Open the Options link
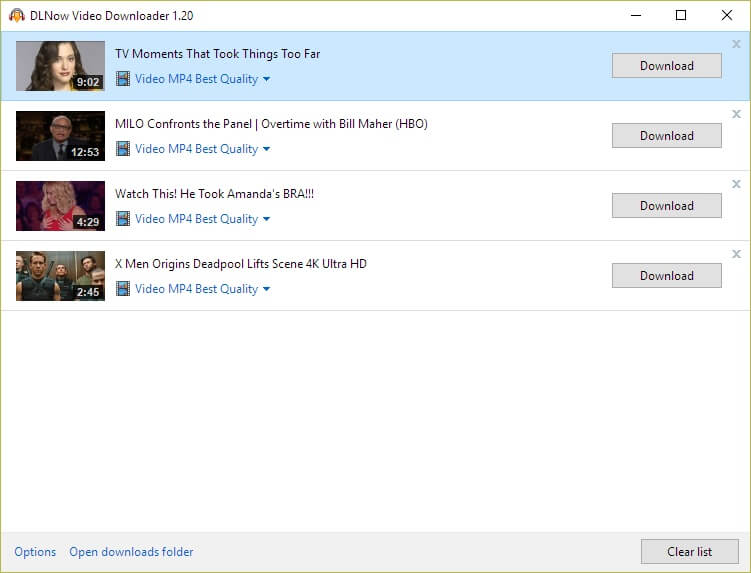Screen dimensions: 751x573 pyautogui.click(x=35, y=552)
